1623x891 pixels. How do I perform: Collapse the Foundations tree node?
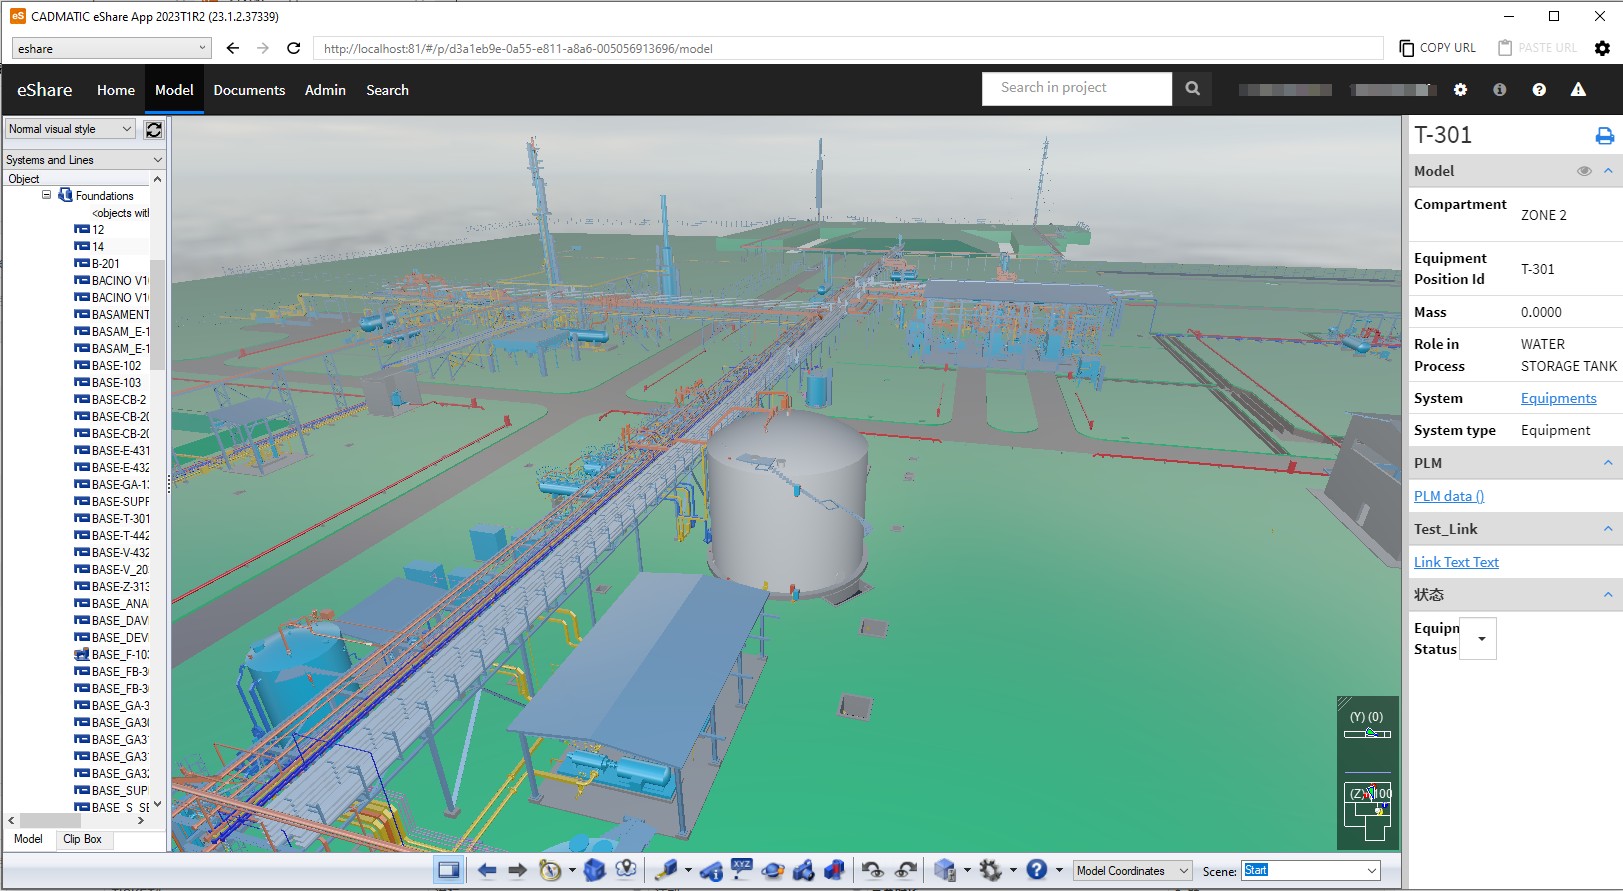pyautogui.click(x=46, y=195)
